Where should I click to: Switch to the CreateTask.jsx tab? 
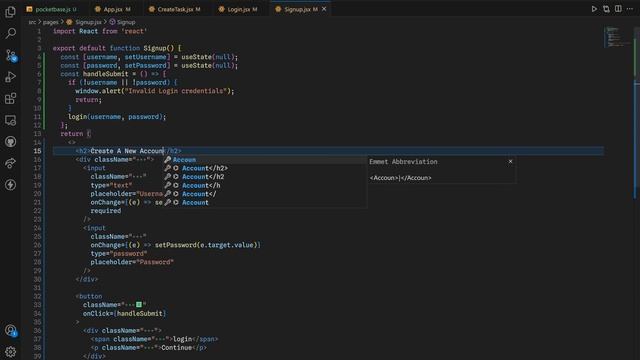[175, 9]
